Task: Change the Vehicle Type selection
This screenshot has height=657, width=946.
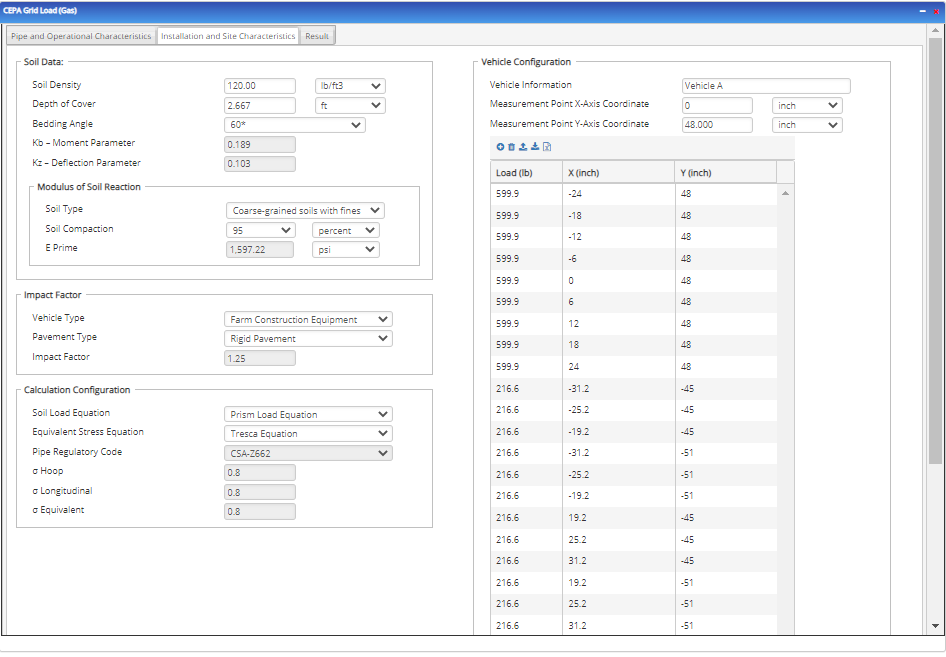Action: 308,317
